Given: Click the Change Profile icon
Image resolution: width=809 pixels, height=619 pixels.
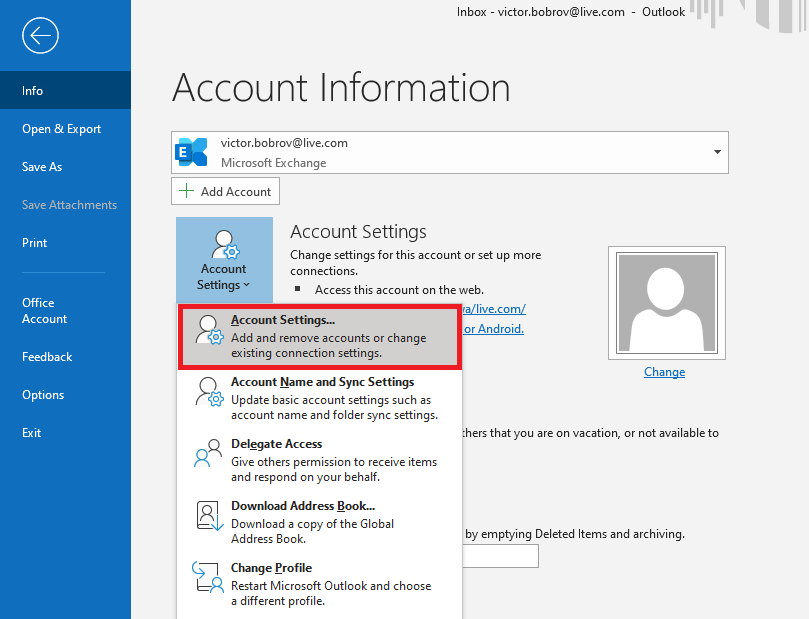Looking at the screenshot, I should pos(207,578).
